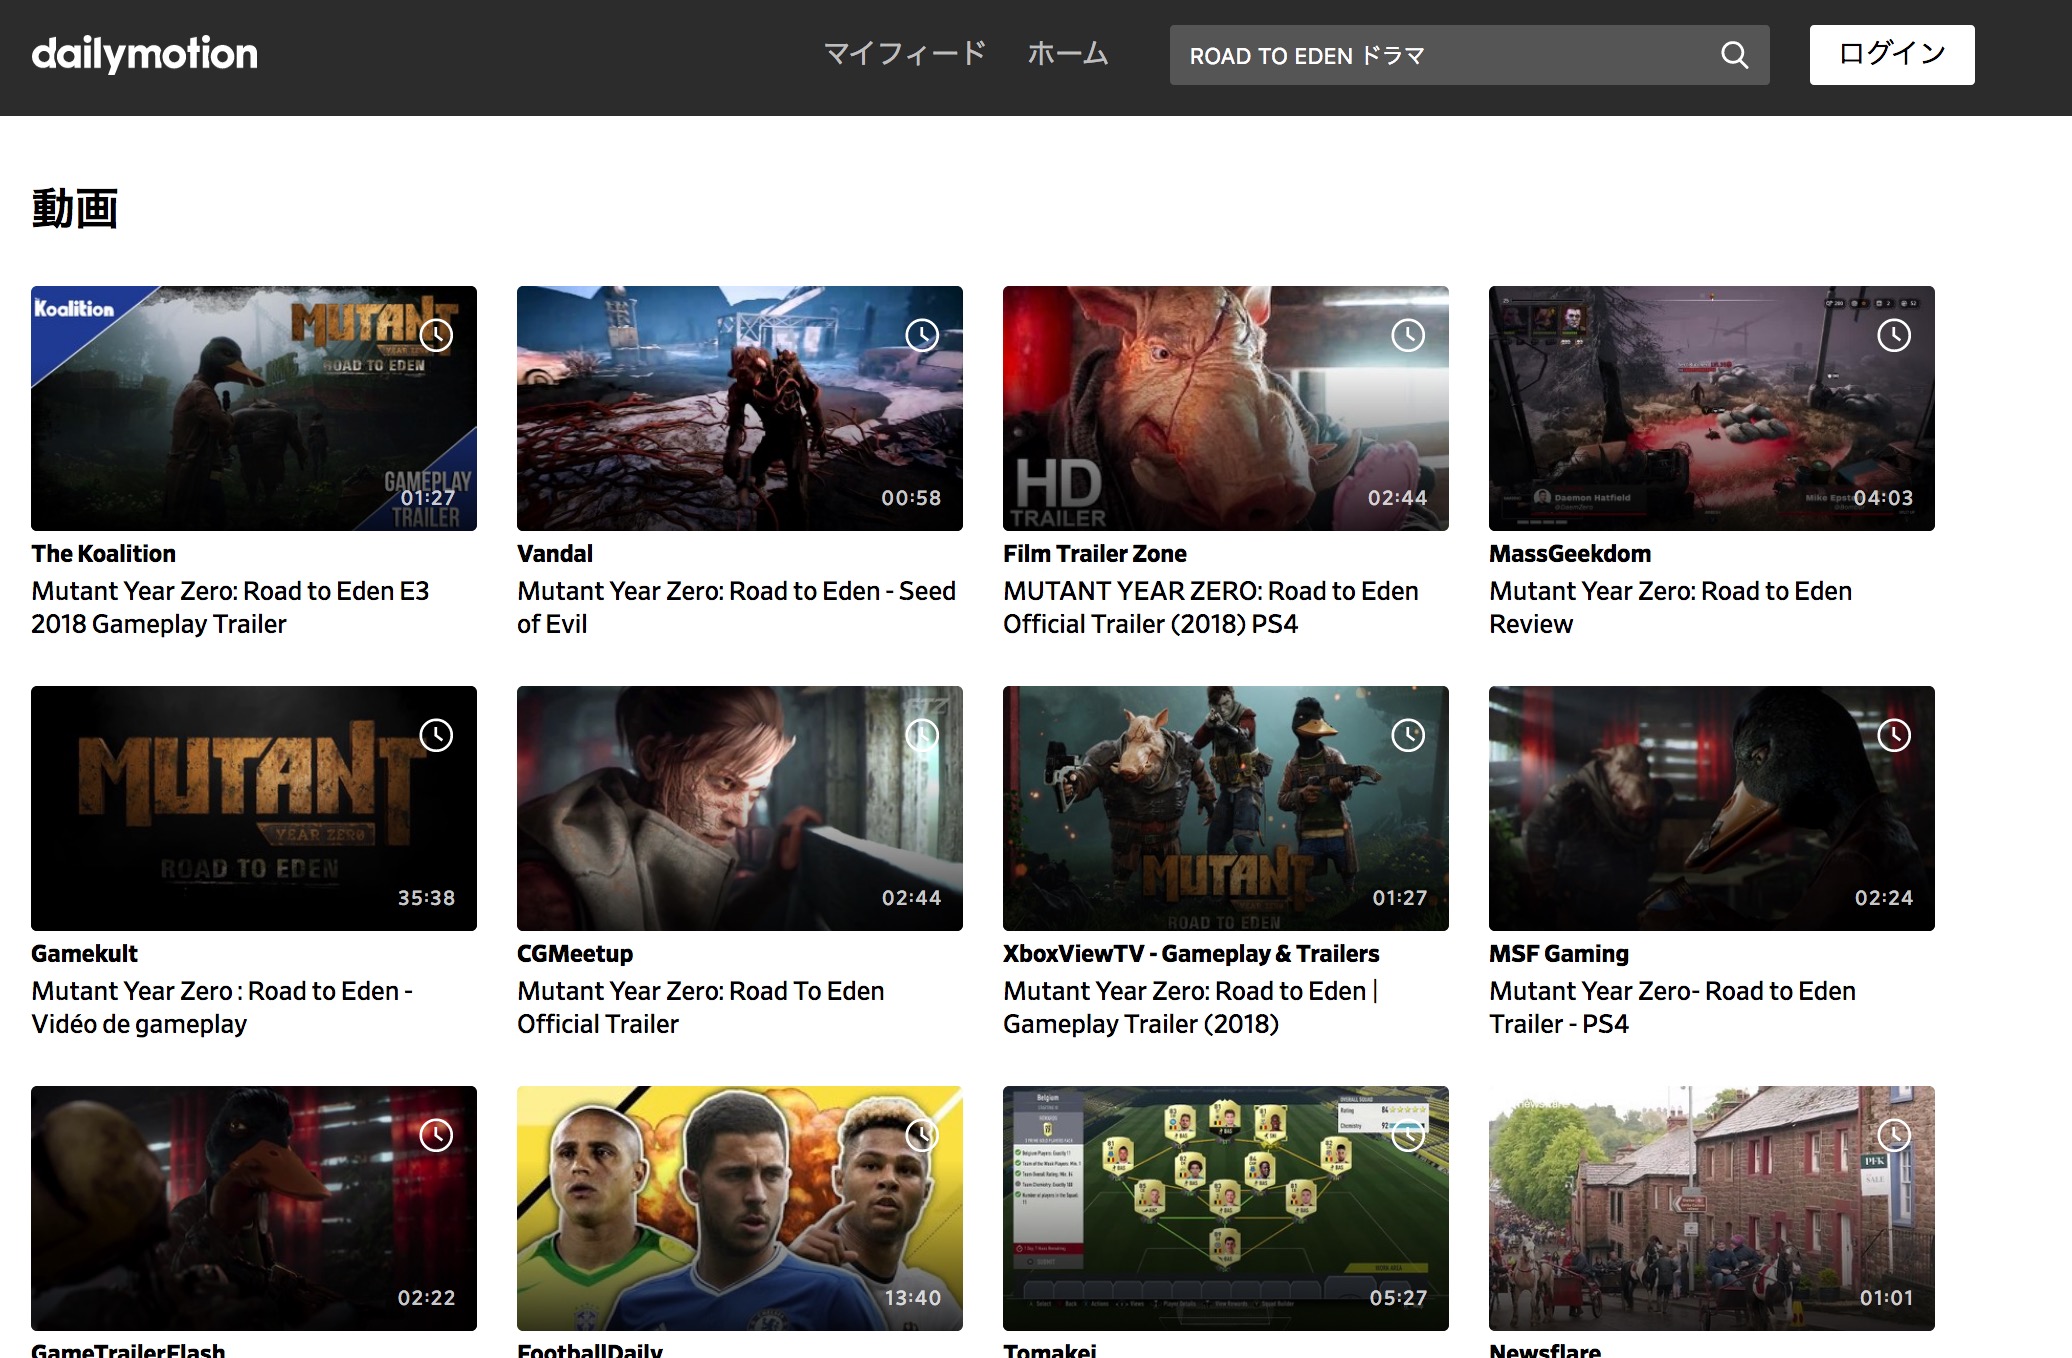Open MSF Gaming channel link

click(x=1559, y=954)
